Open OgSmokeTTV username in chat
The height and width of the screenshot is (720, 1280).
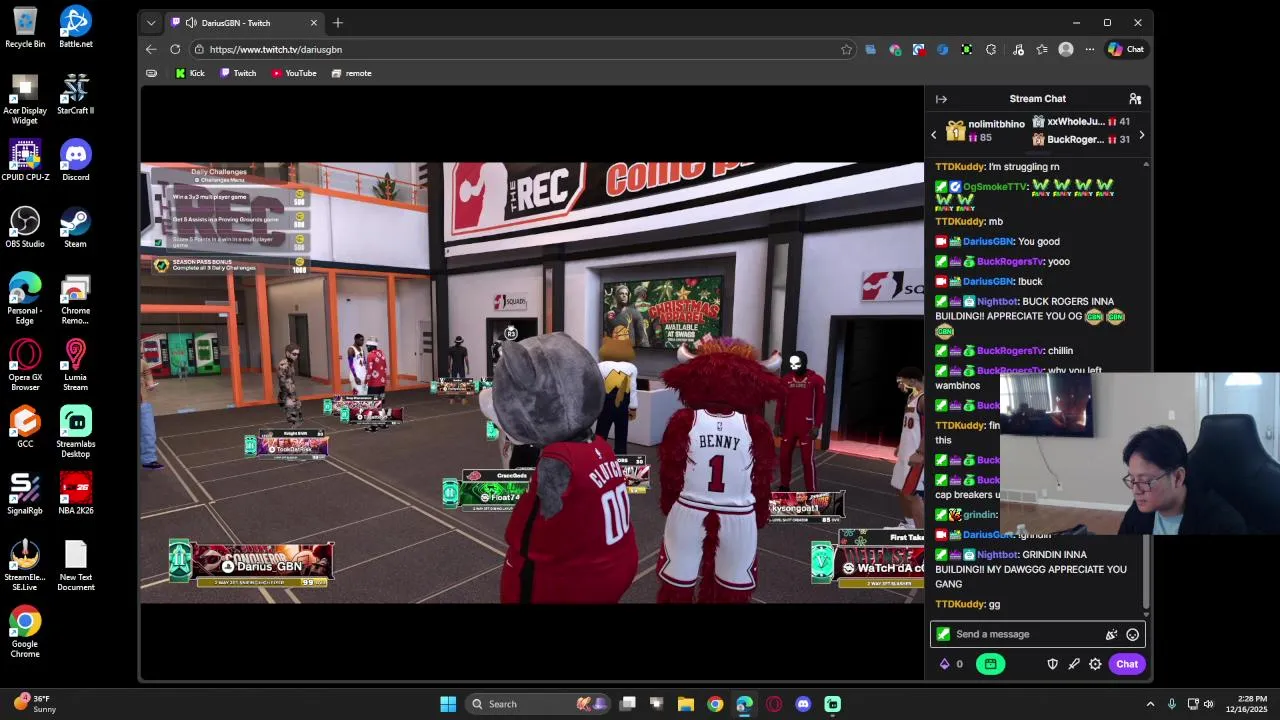coord(995,187)
